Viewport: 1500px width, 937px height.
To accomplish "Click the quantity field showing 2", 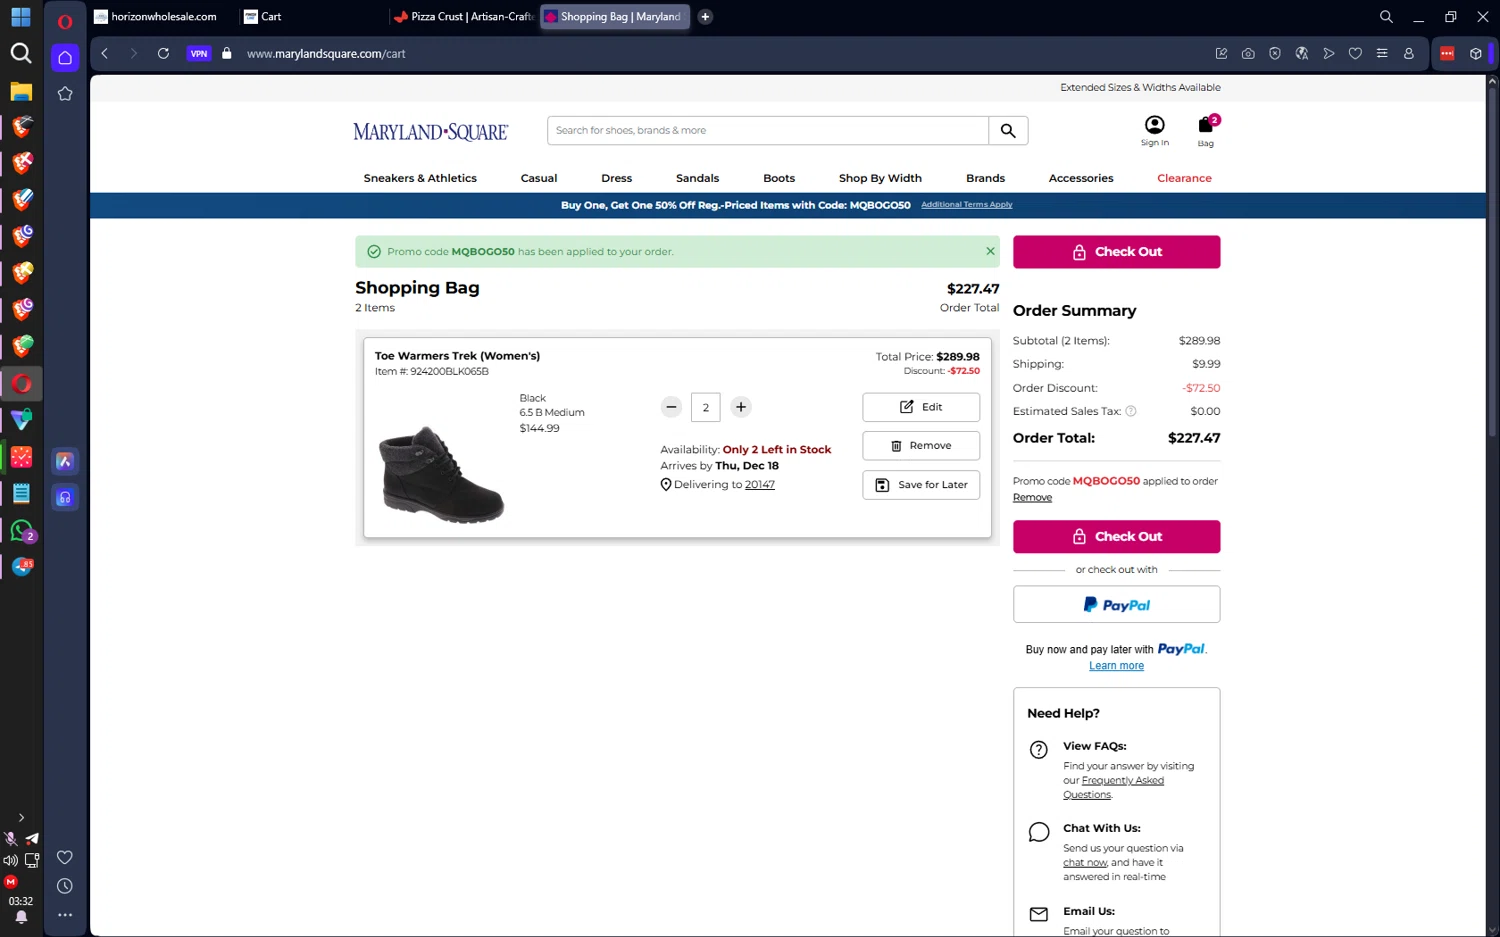I will click(706, 407).
